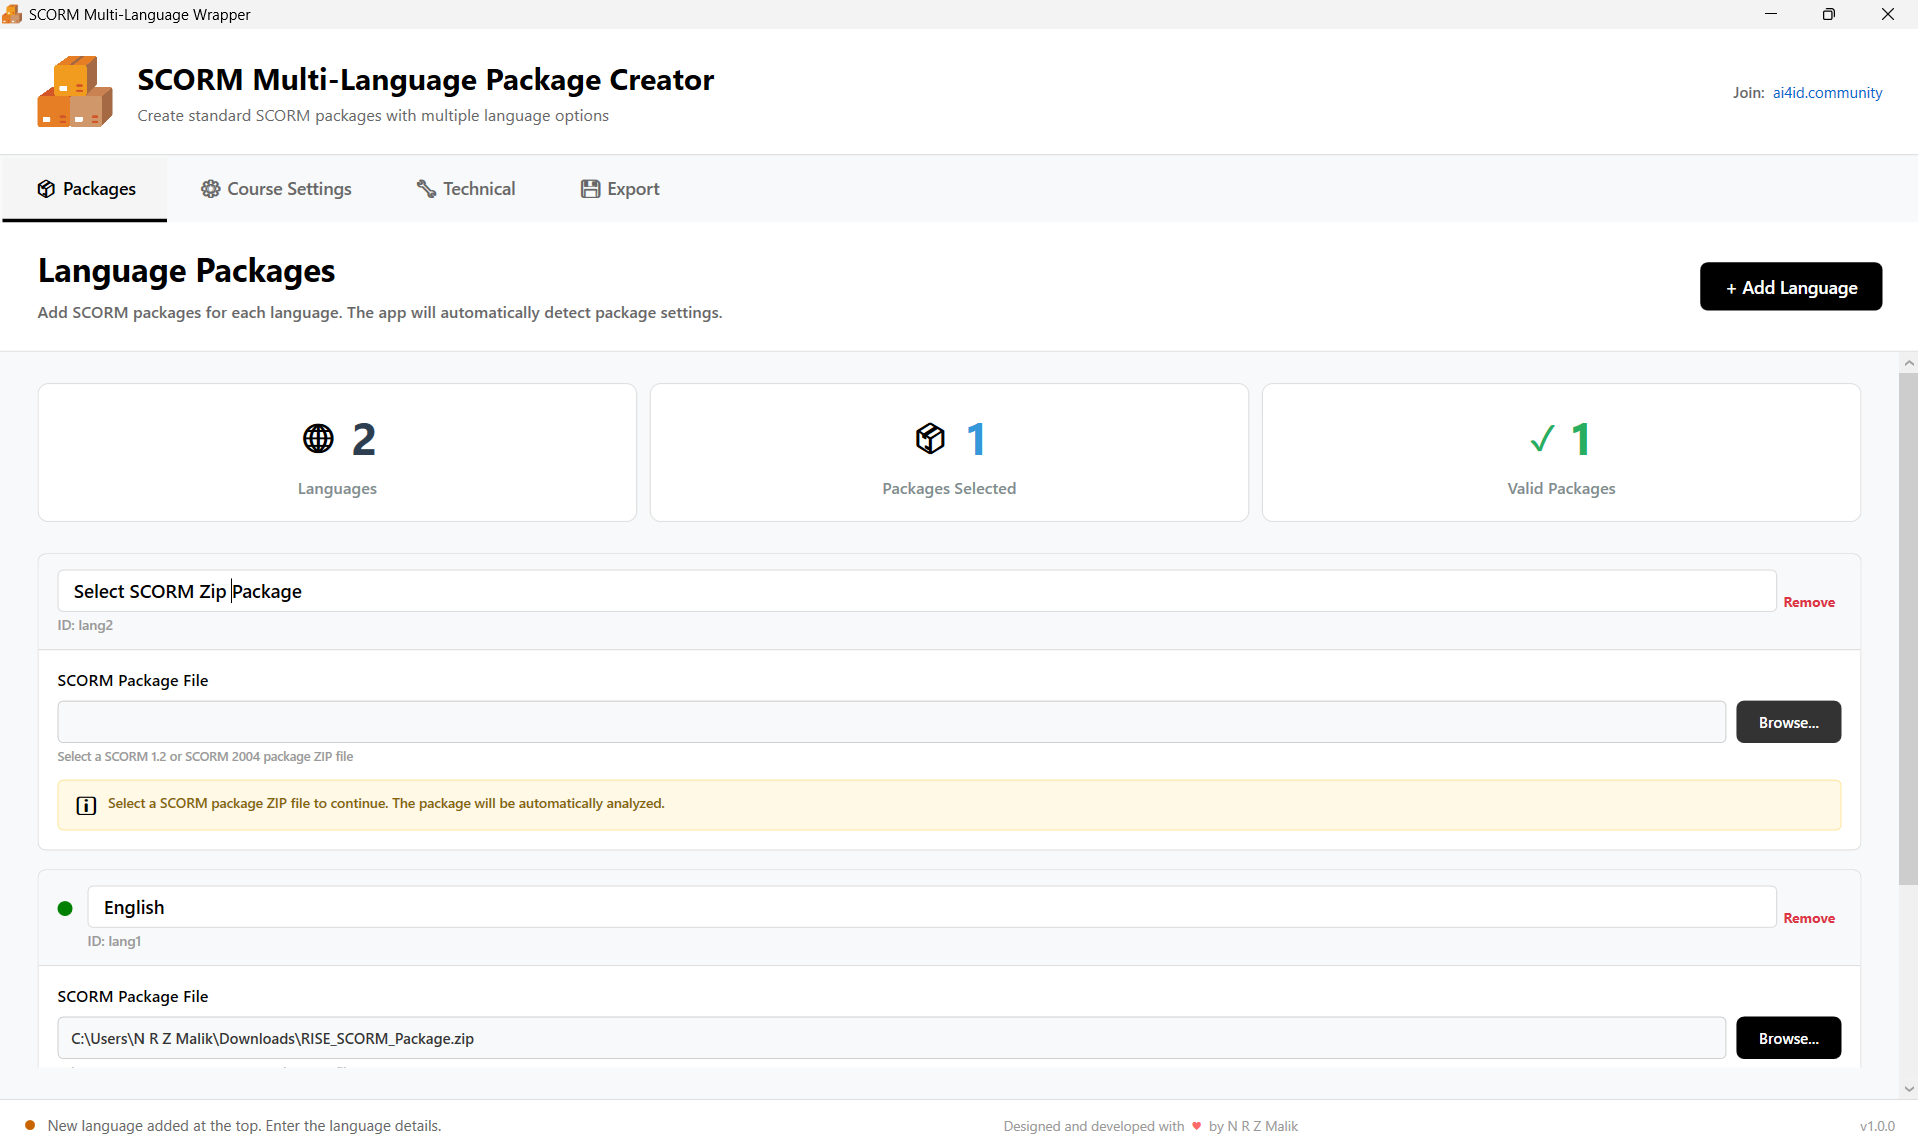
Task: Click the SCORM boxes app logo
Action: [x=75, y=92]
